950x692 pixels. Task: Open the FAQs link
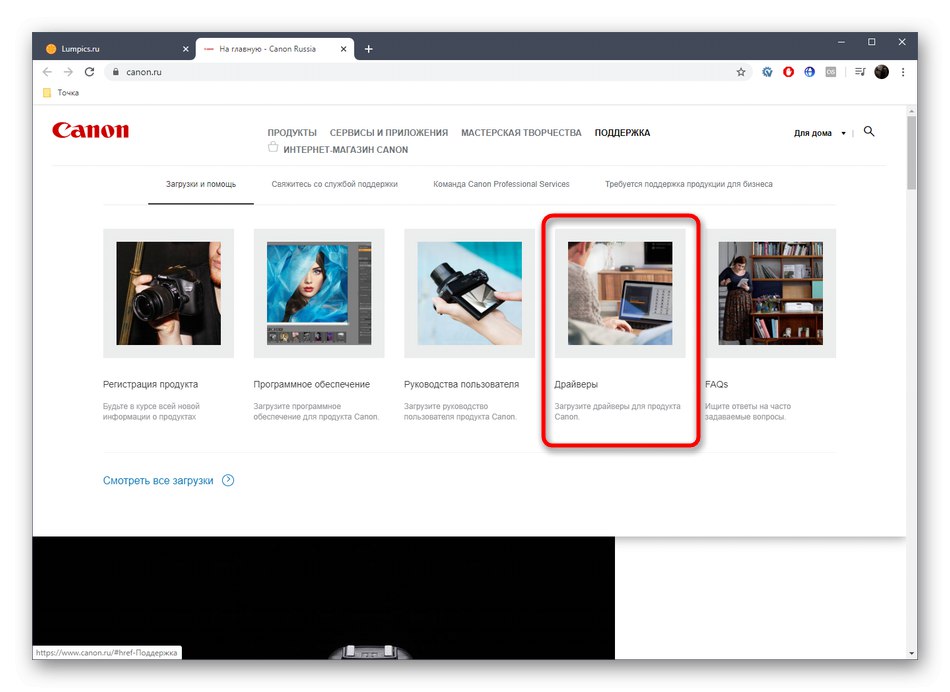click(x=716, y=384)
